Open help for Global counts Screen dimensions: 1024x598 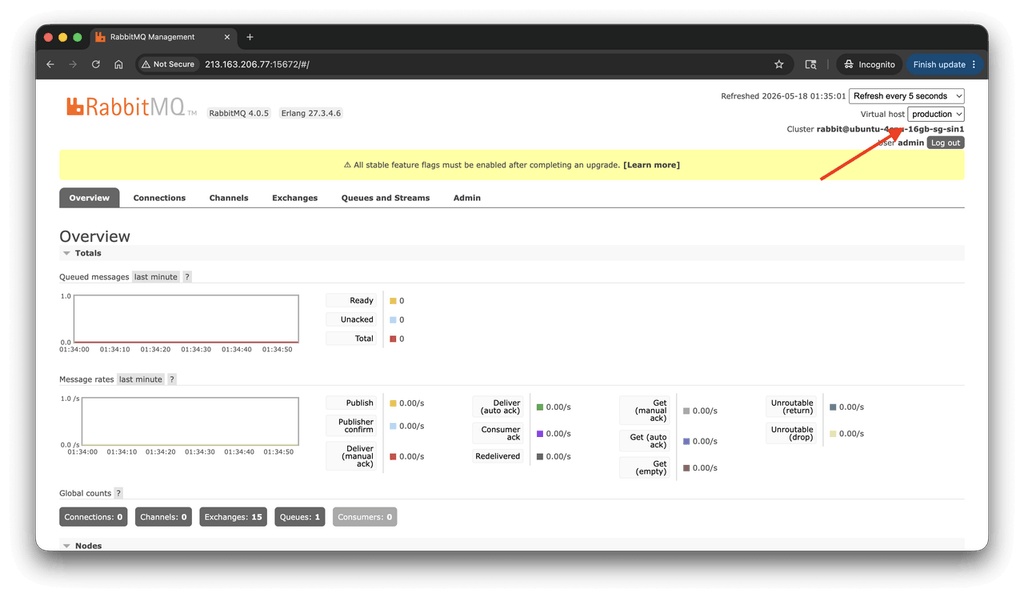(118, 493)
